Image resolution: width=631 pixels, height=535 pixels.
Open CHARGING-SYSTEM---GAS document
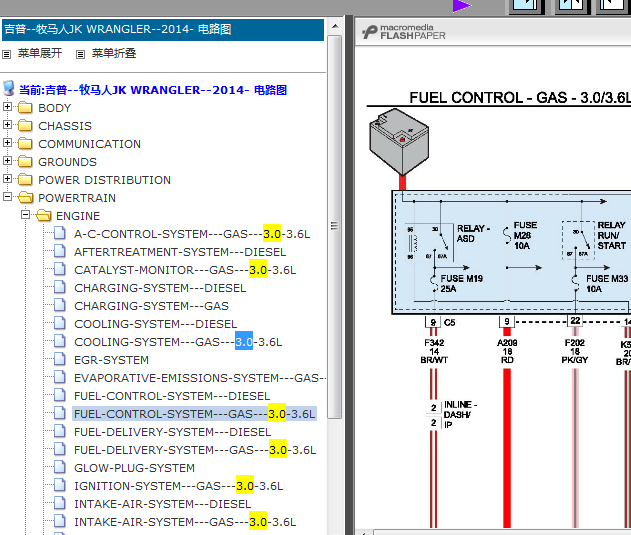[x=151, y=306]
